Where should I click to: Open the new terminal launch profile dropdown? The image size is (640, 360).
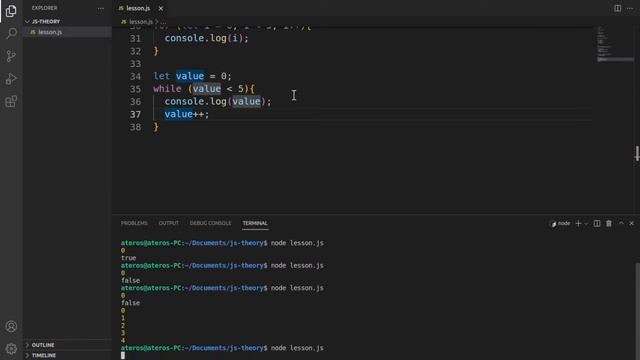586,224
